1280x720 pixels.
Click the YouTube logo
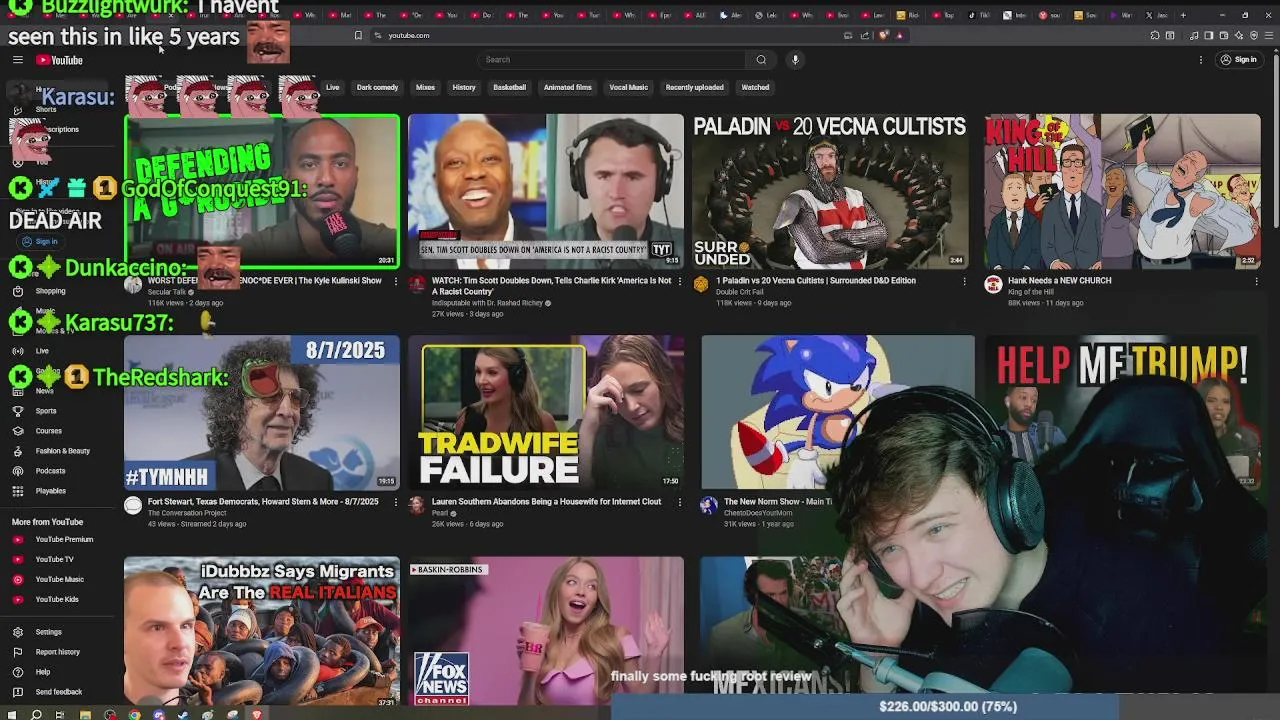click(x=60, y=60)
